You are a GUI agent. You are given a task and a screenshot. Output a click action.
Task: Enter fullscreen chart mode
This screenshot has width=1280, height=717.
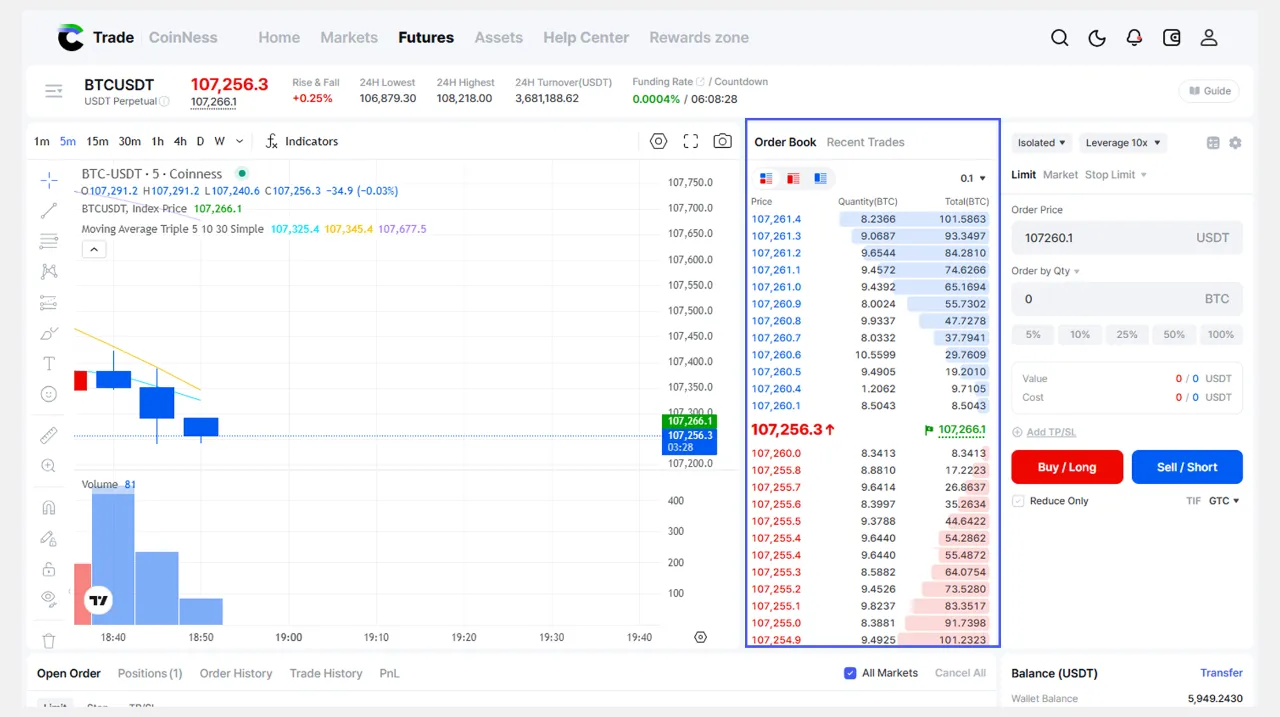tap(691, 141)
